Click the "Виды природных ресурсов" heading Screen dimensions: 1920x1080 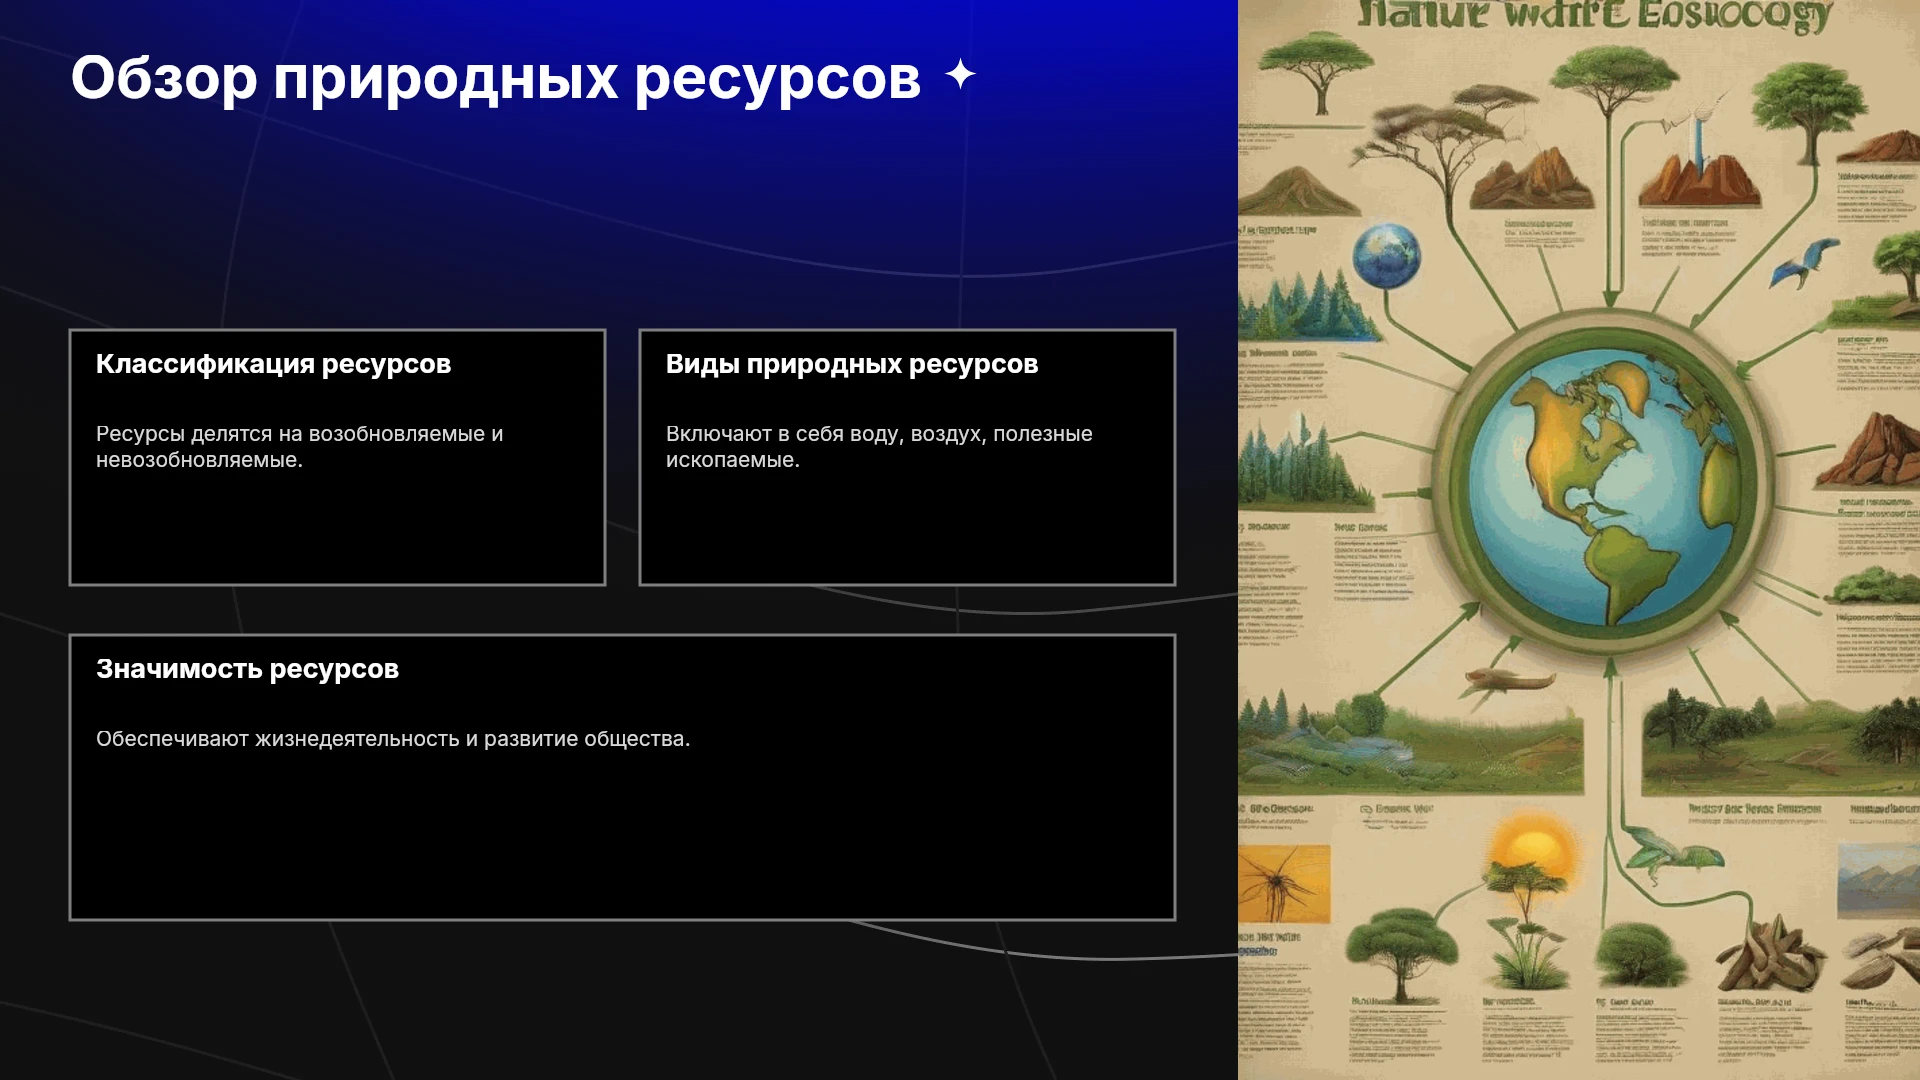click(852, 364)
